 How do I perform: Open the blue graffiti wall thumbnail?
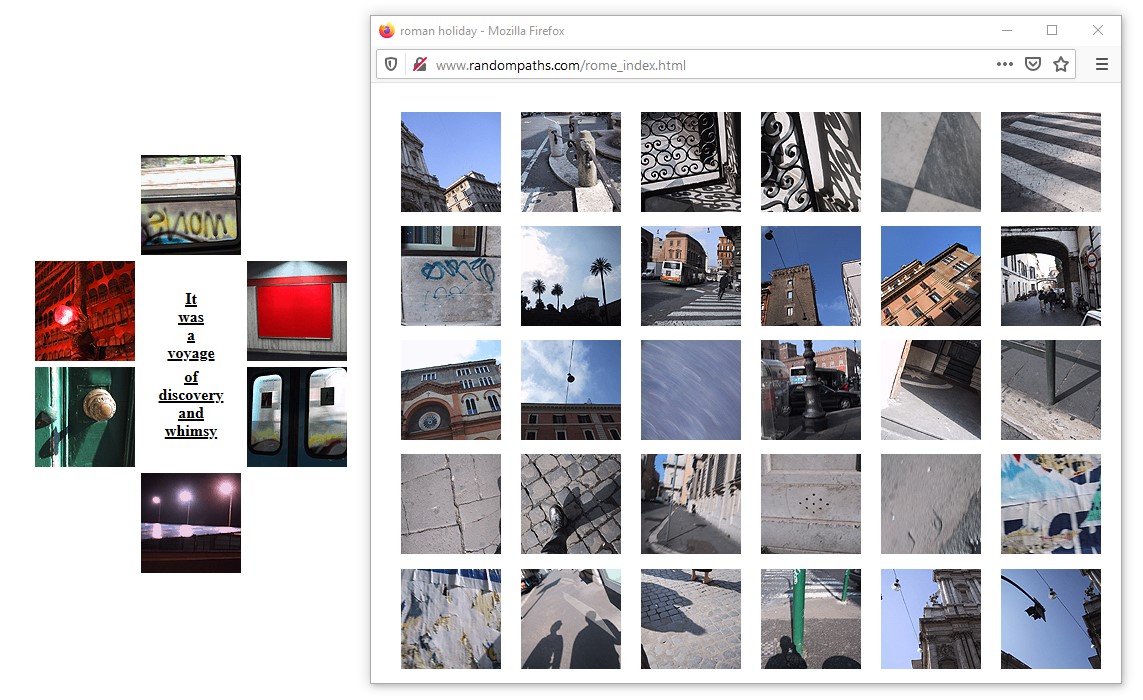pyautogui.click(x=451, y=276)
